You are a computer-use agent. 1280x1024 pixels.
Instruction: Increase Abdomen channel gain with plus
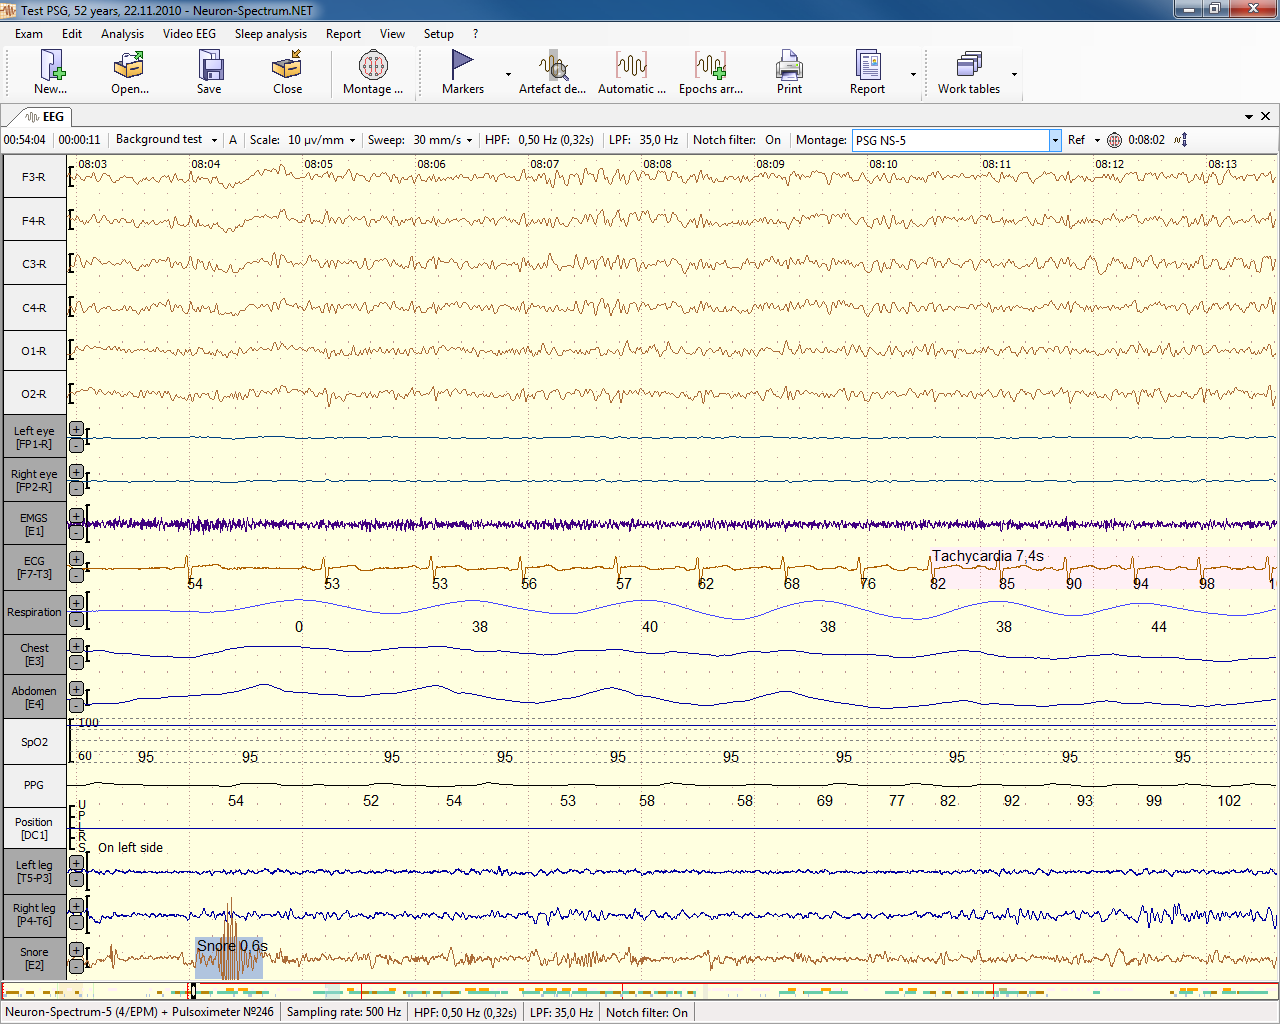pyautogui.click(x=76, y=689)
